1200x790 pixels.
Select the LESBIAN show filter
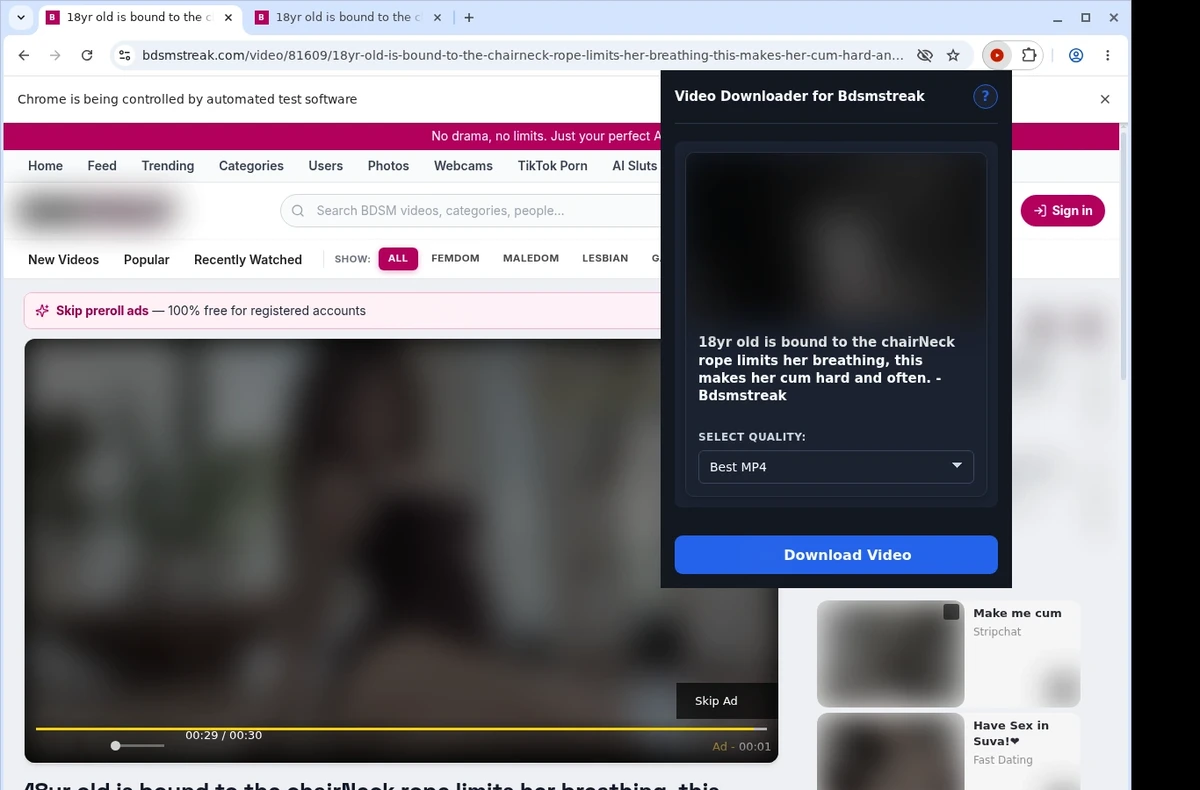[605, 259]
